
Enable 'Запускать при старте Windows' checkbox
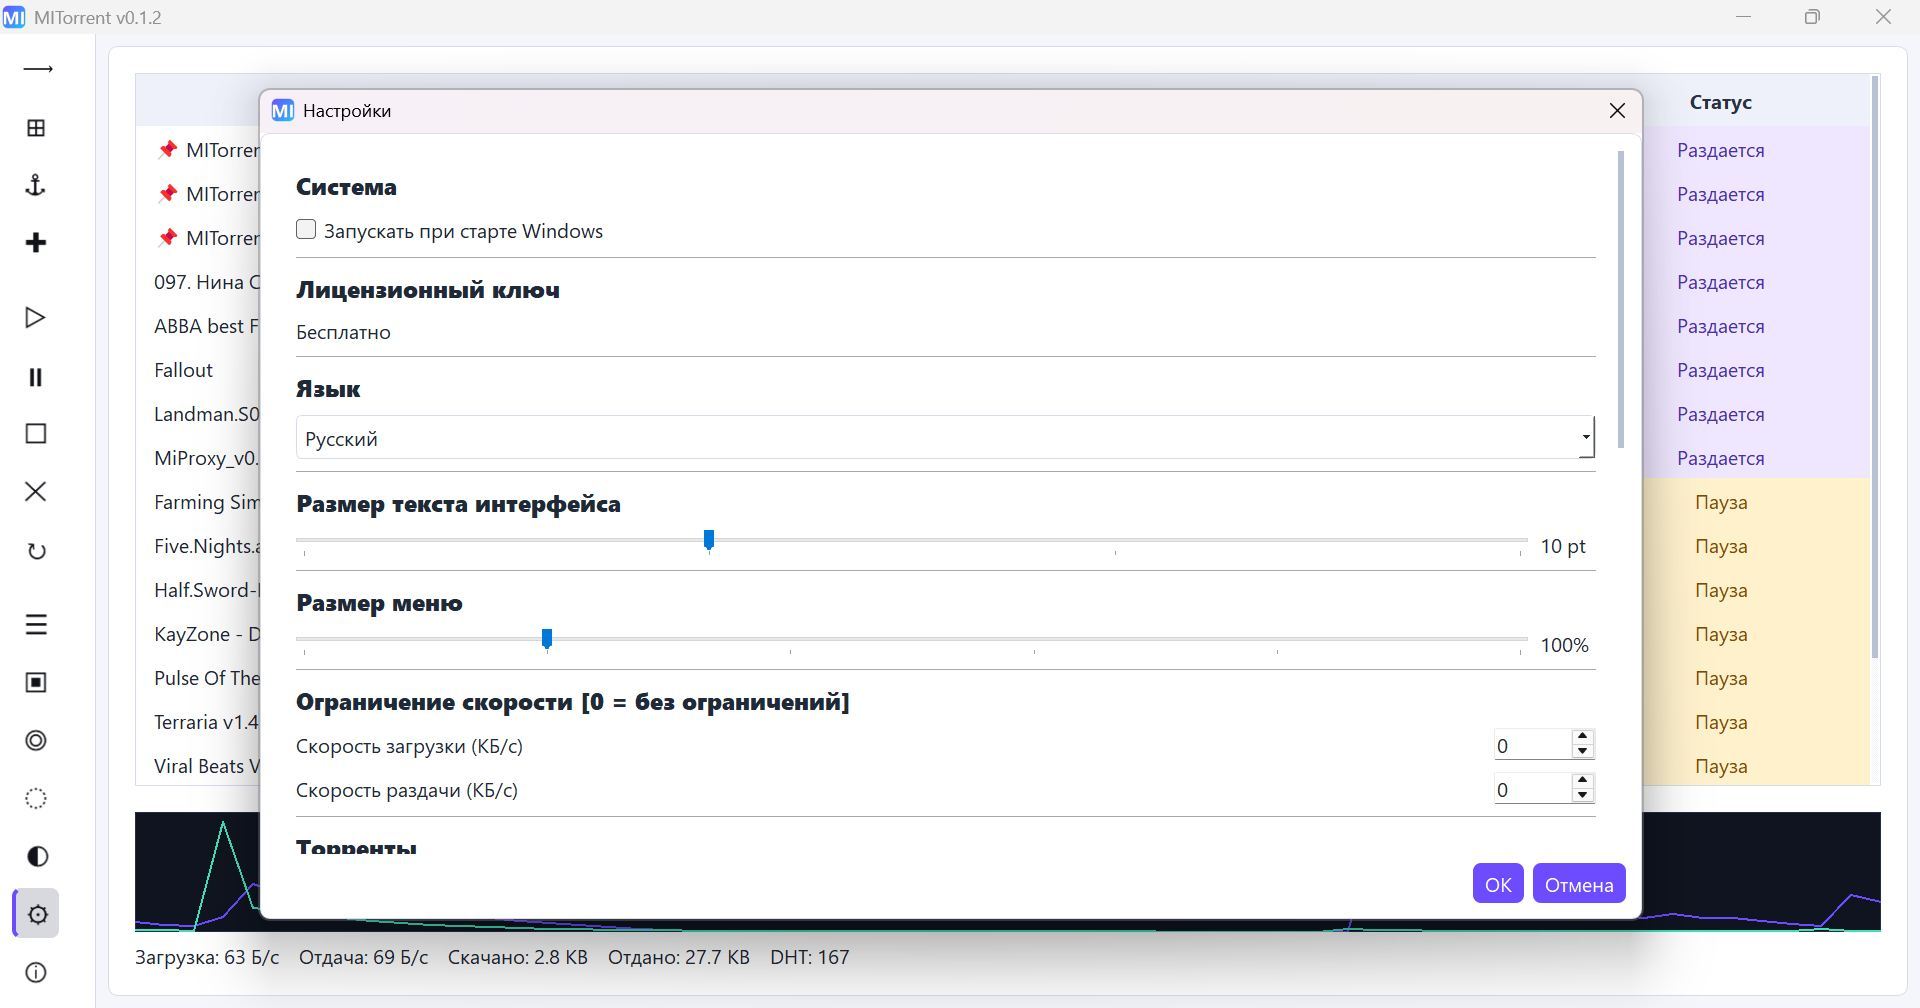click(306, 230)
